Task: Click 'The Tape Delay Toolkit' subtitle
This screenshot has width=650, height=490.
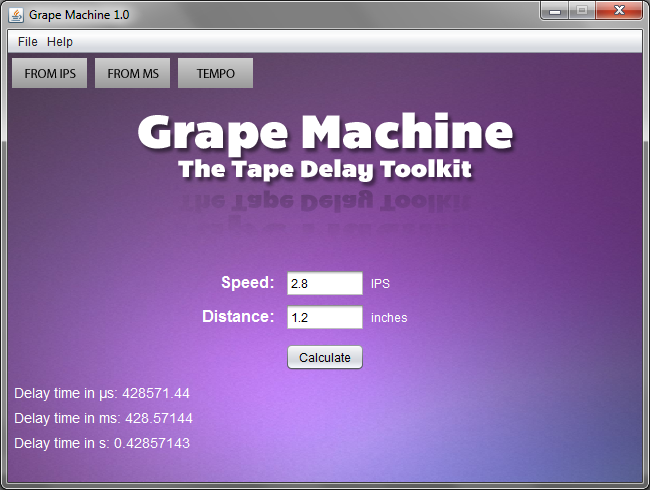Action: (325, 170)
